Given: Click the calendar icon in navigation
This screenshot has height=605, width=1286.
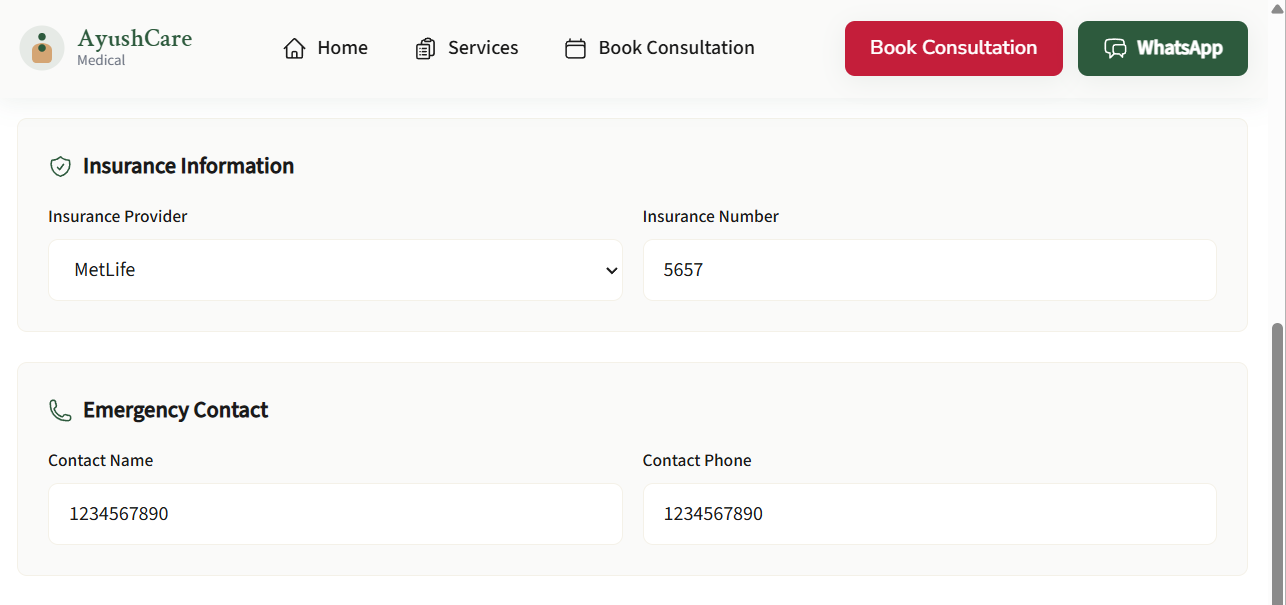Looking at the screenshot, I should [x=575, y=48].
